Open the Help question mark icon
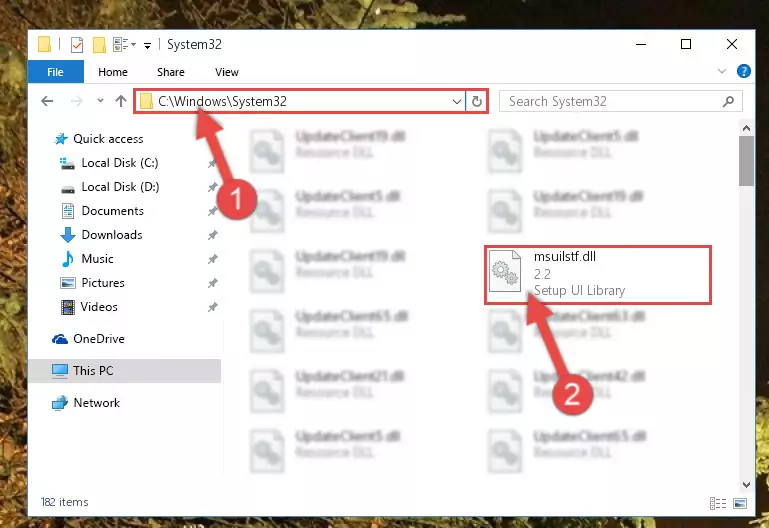769x528 pixels. (x=743, y=72)
